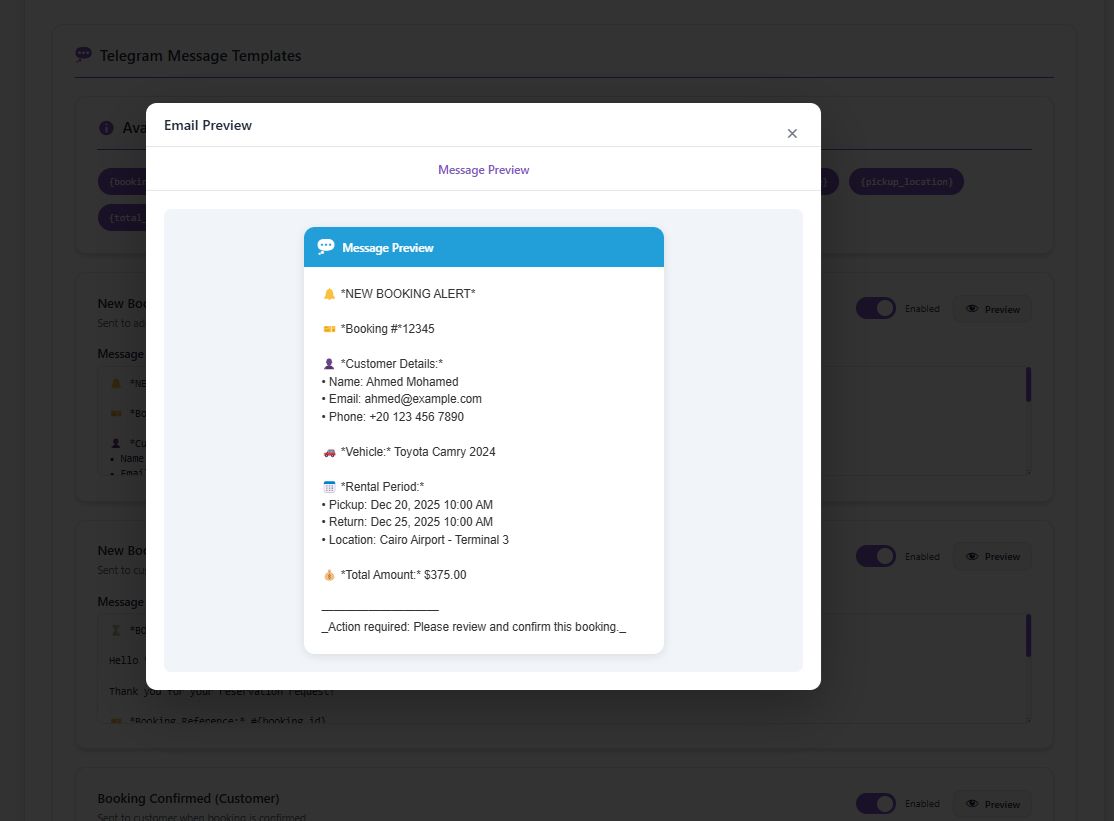Toggle the first Enabled switch in background

tap(875, 308)
